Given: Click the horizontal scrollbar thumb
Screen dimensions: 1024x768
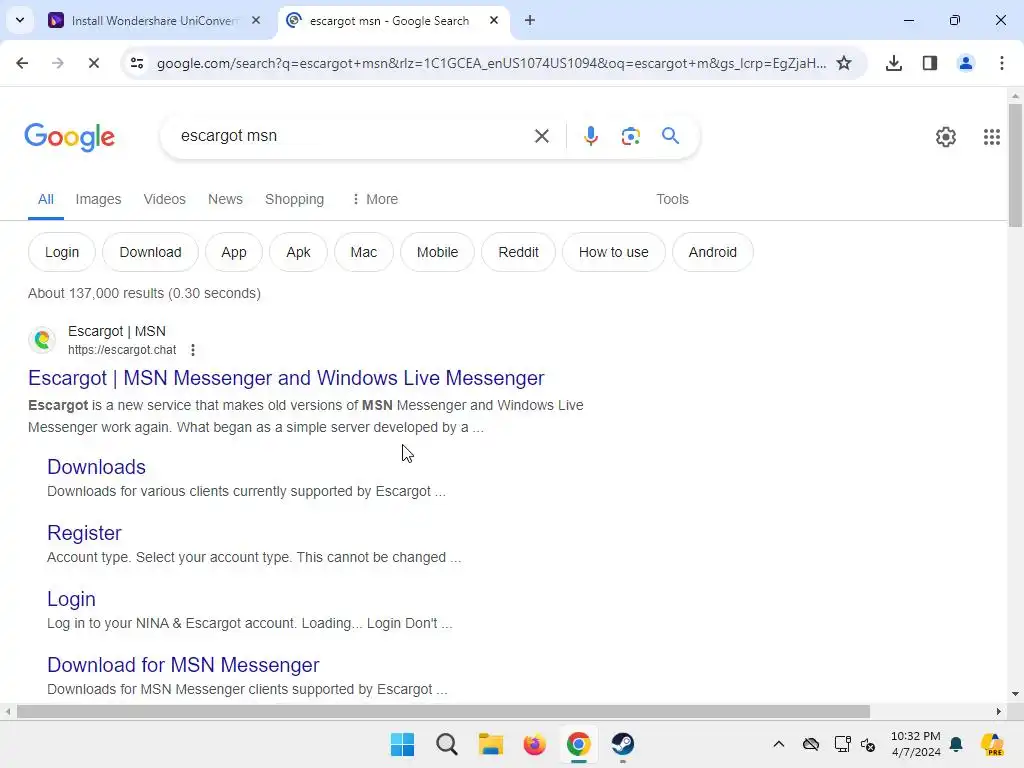Looking at the screenshot, I should [443, 711].
